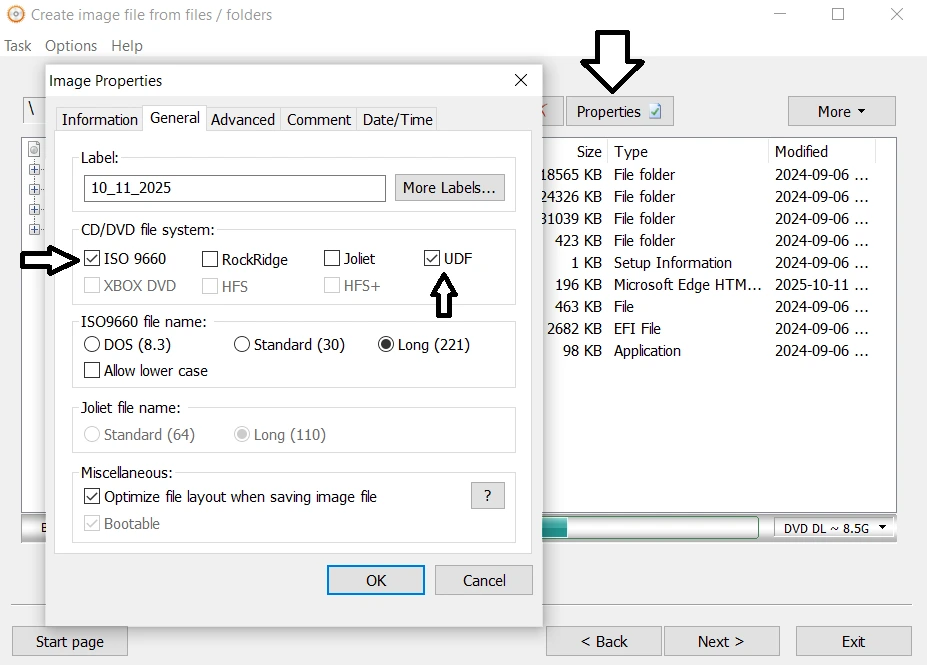
Task: Open the DVD DL ~ 8.5G size dropdown
Action: [835, 528]
